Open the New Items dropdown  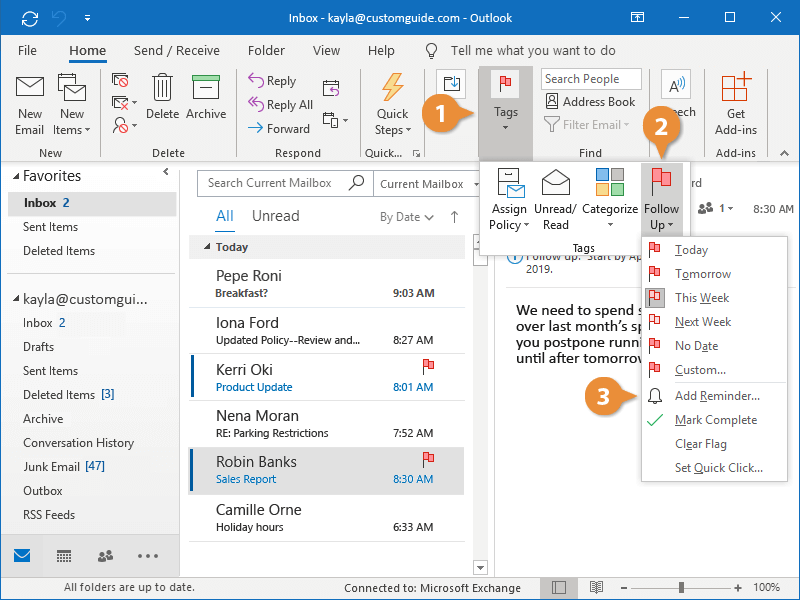pyautogui.click(x=71, y=106)
